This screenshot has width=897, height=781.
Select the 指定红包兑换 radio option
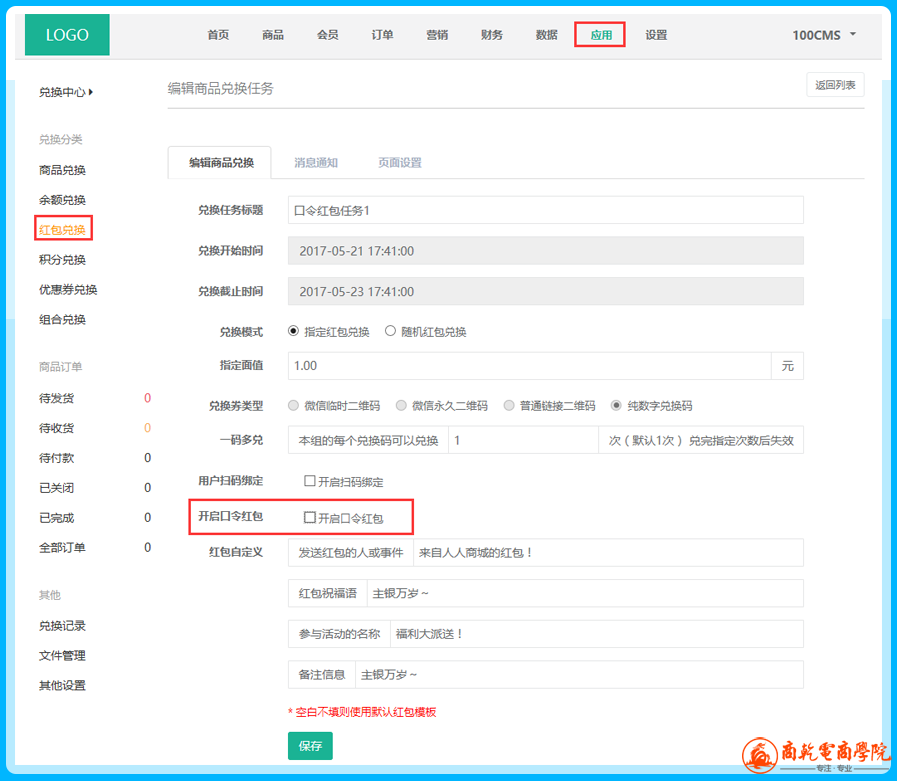pos(294,332)
